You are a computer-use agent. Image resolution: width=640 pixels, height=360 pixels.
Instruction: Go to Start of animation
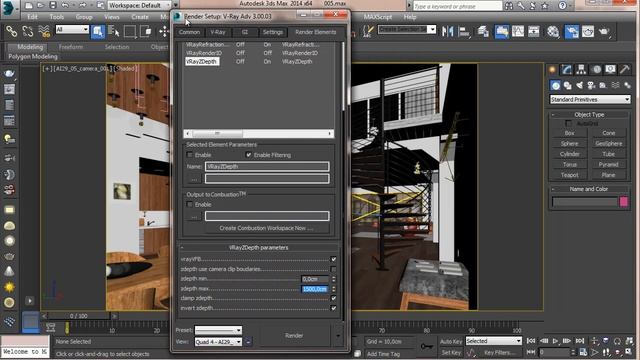[531, 341]
